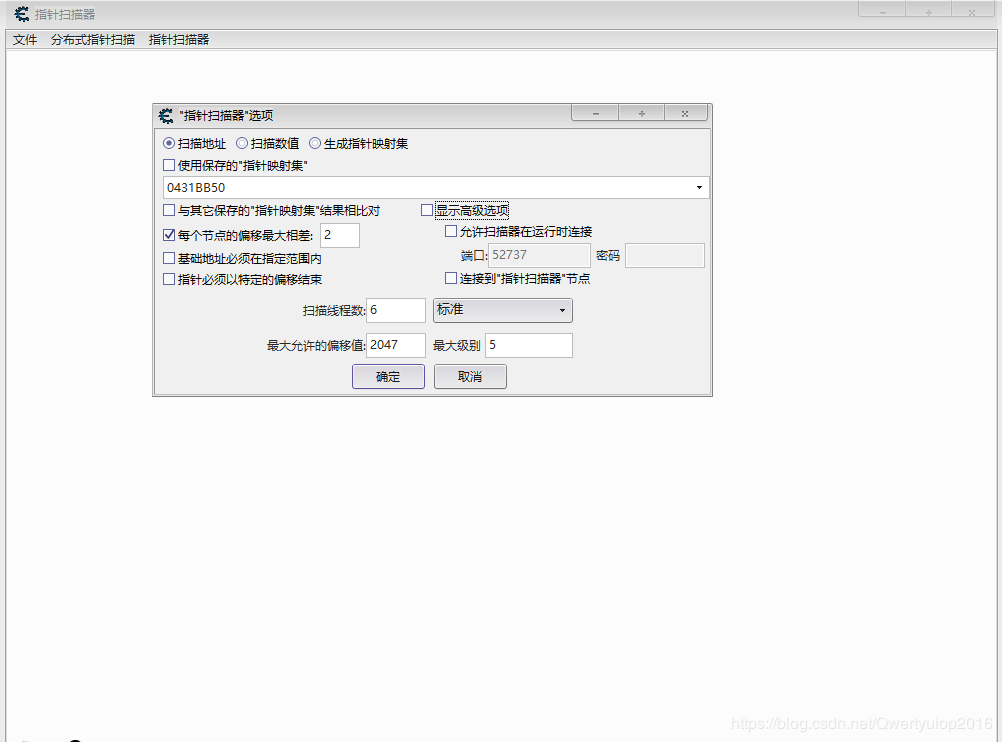1002x742 pixels.
Task: Open the 0431BB50 address dropdown
Action: point(700,187)
